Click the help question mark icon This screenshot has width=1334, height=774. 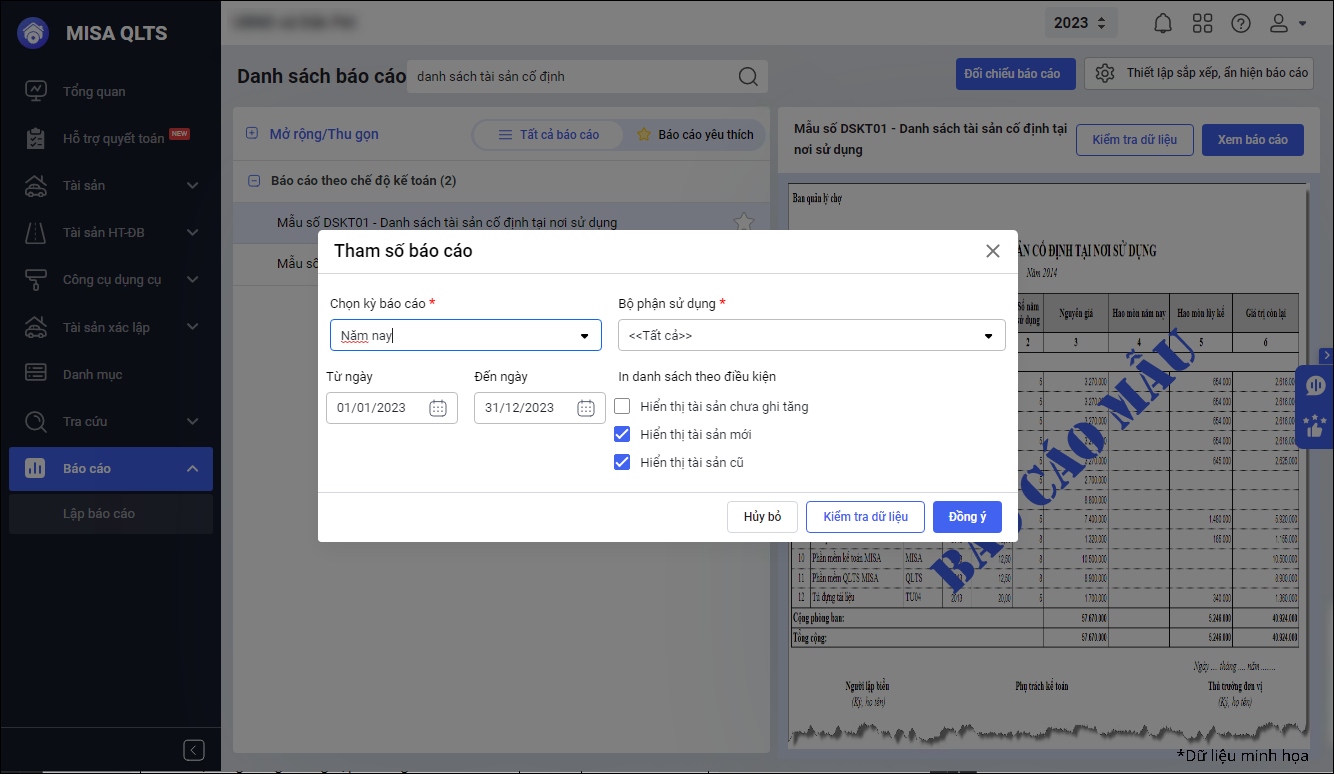pos(1241,23)
